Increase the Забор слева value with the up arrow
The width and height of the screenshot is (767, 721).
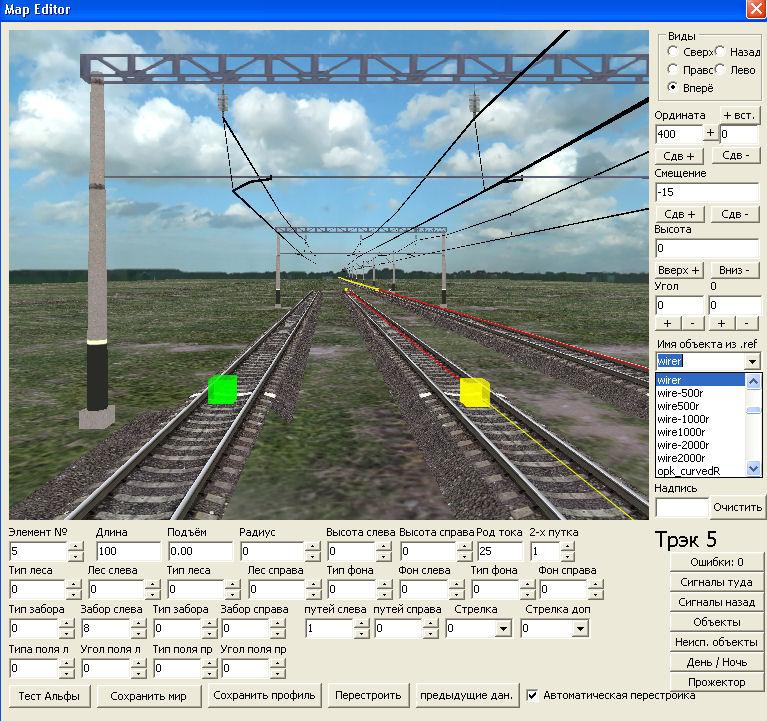click(x=137, y=624)
